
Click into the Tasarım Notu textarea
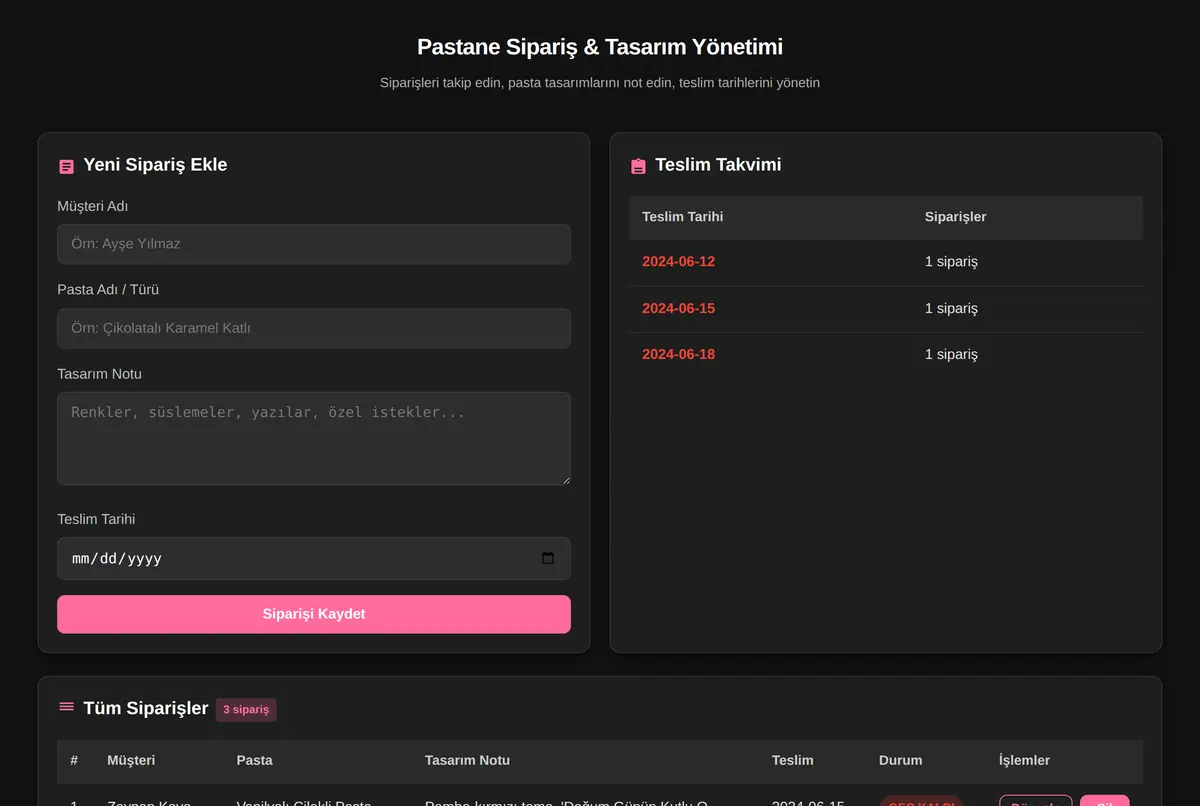314,438
